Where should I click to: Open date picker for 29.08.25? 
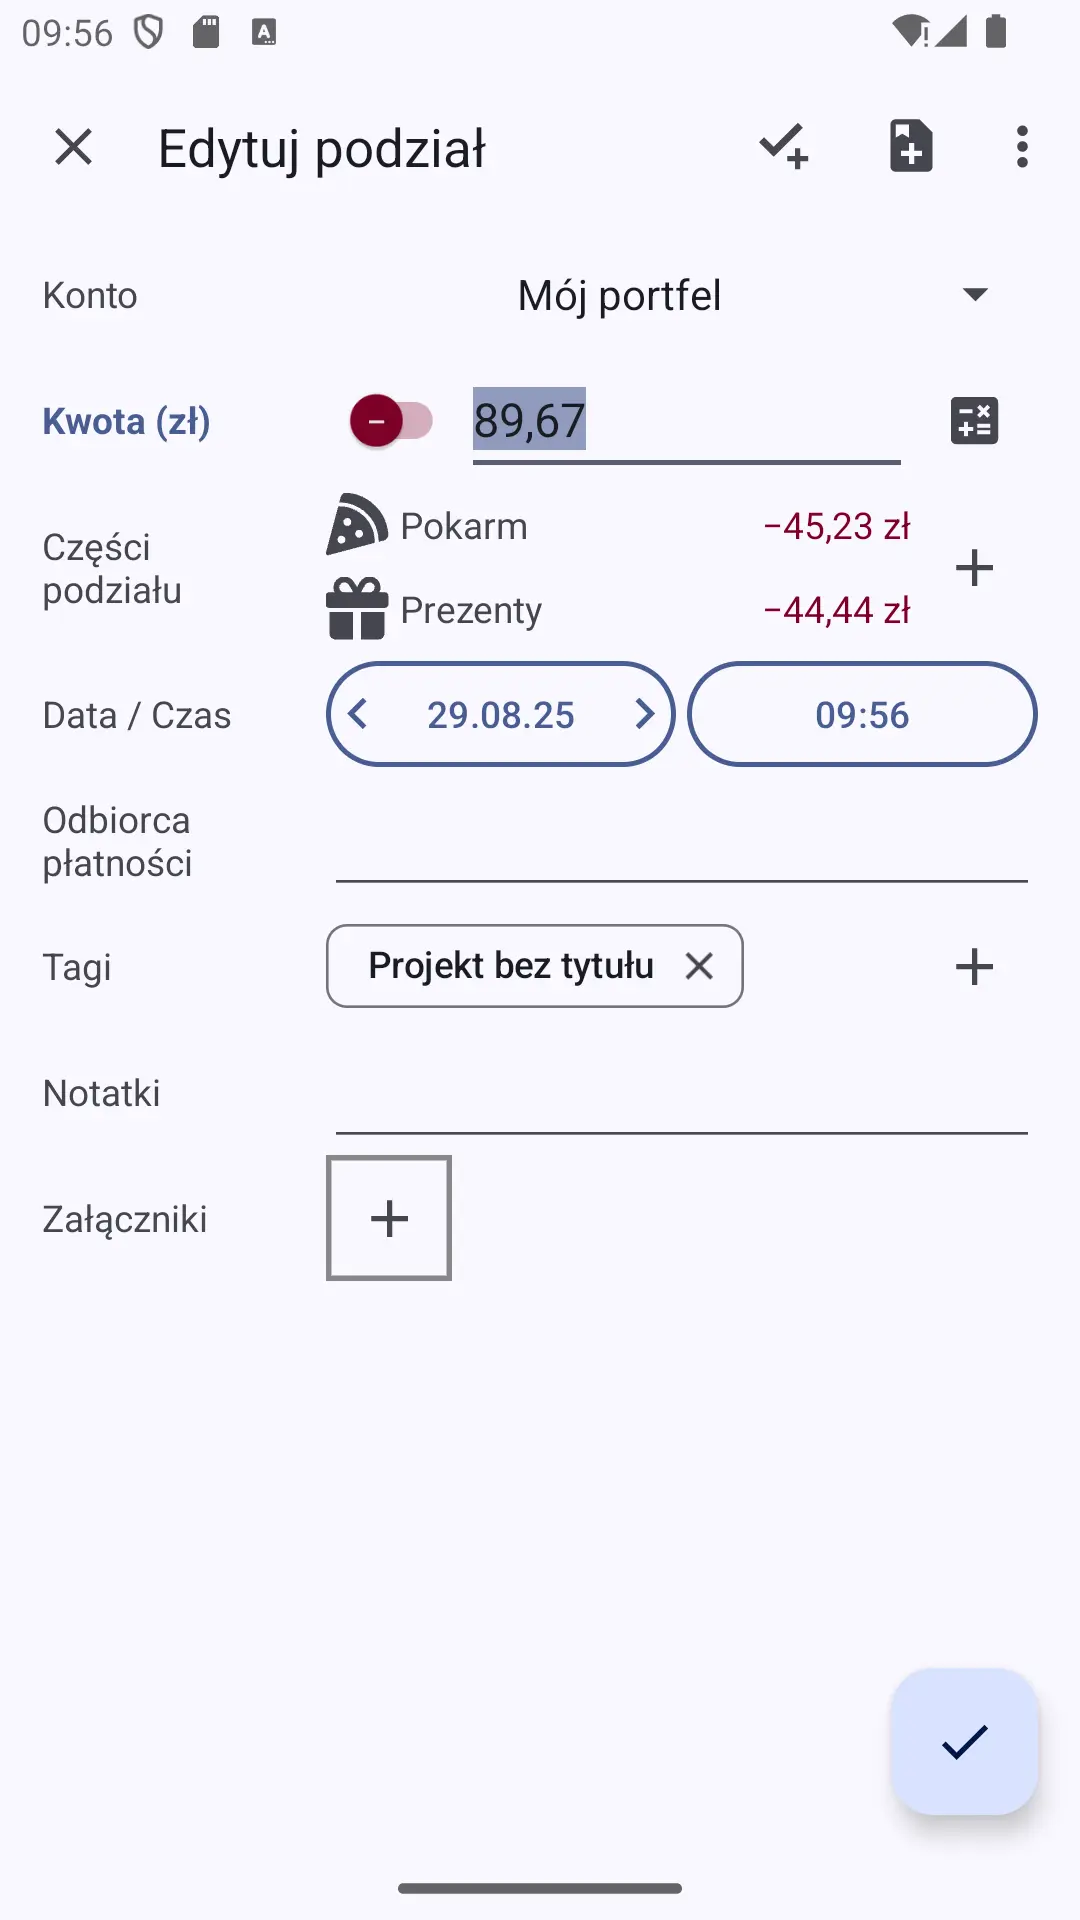pos(501,715)
